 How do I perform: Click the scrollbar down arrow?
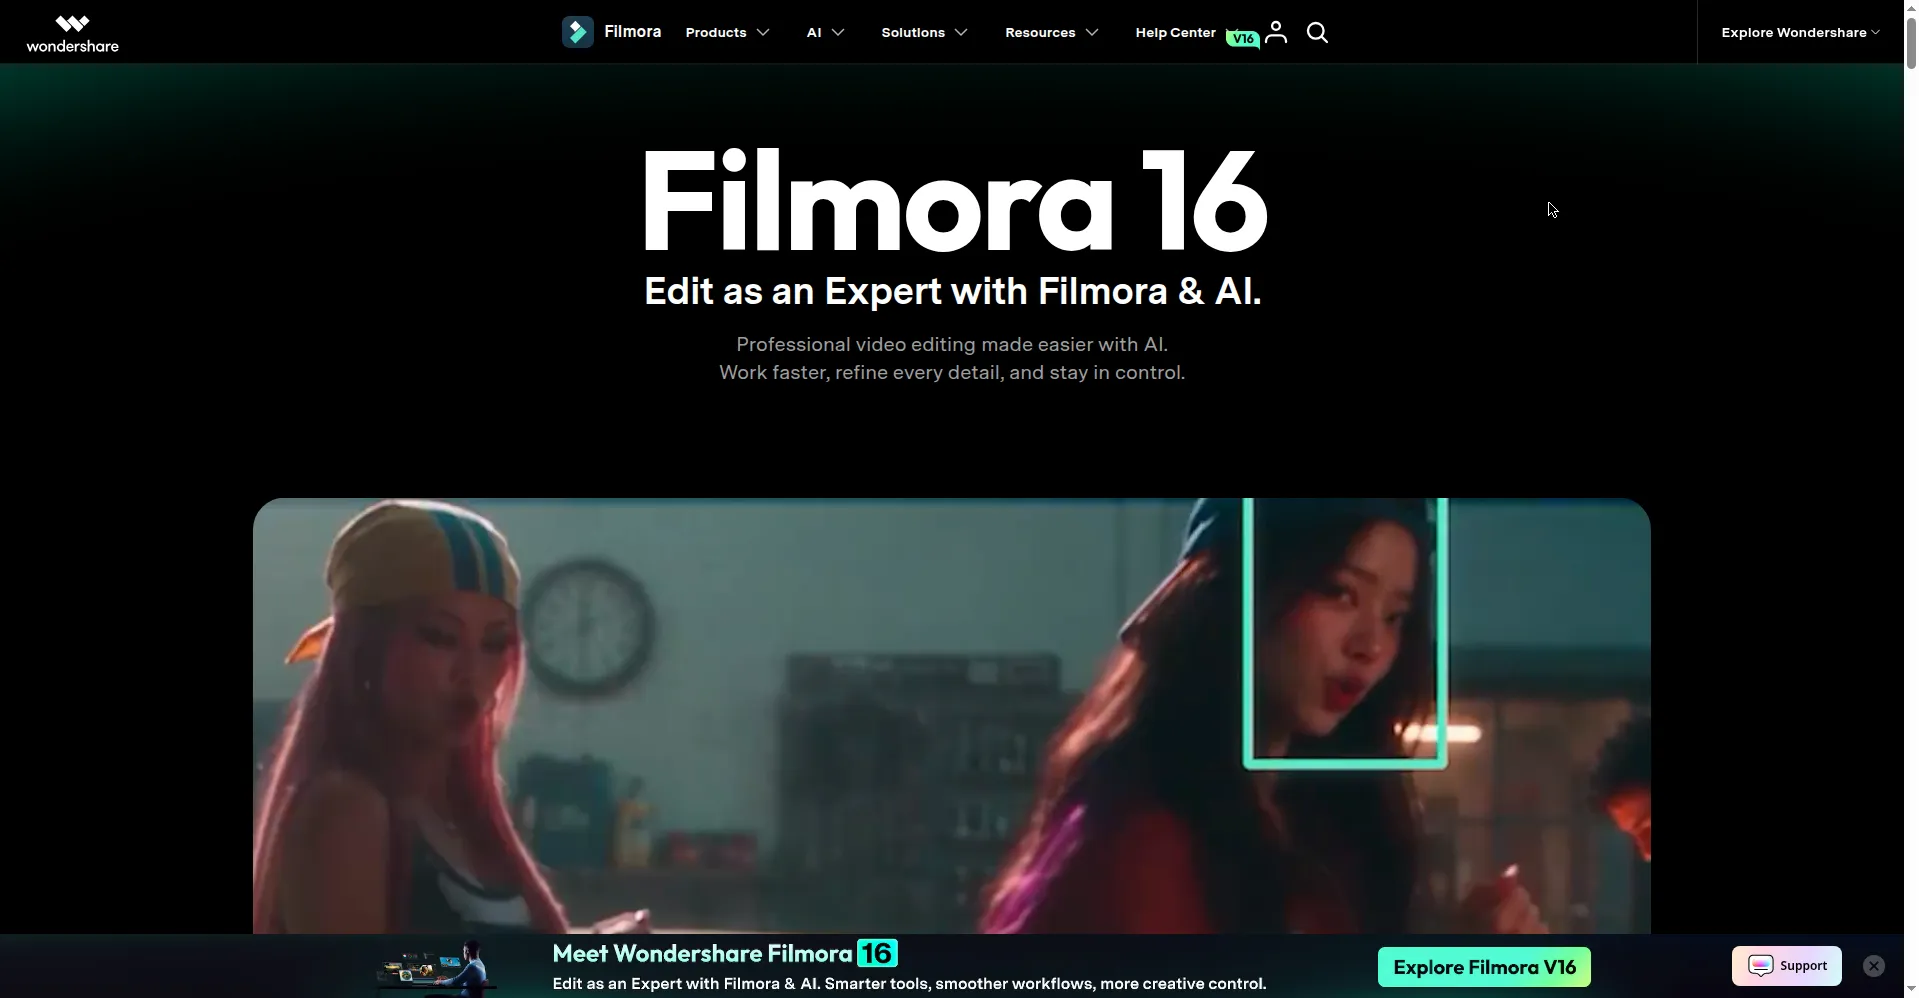(1911, 989)
